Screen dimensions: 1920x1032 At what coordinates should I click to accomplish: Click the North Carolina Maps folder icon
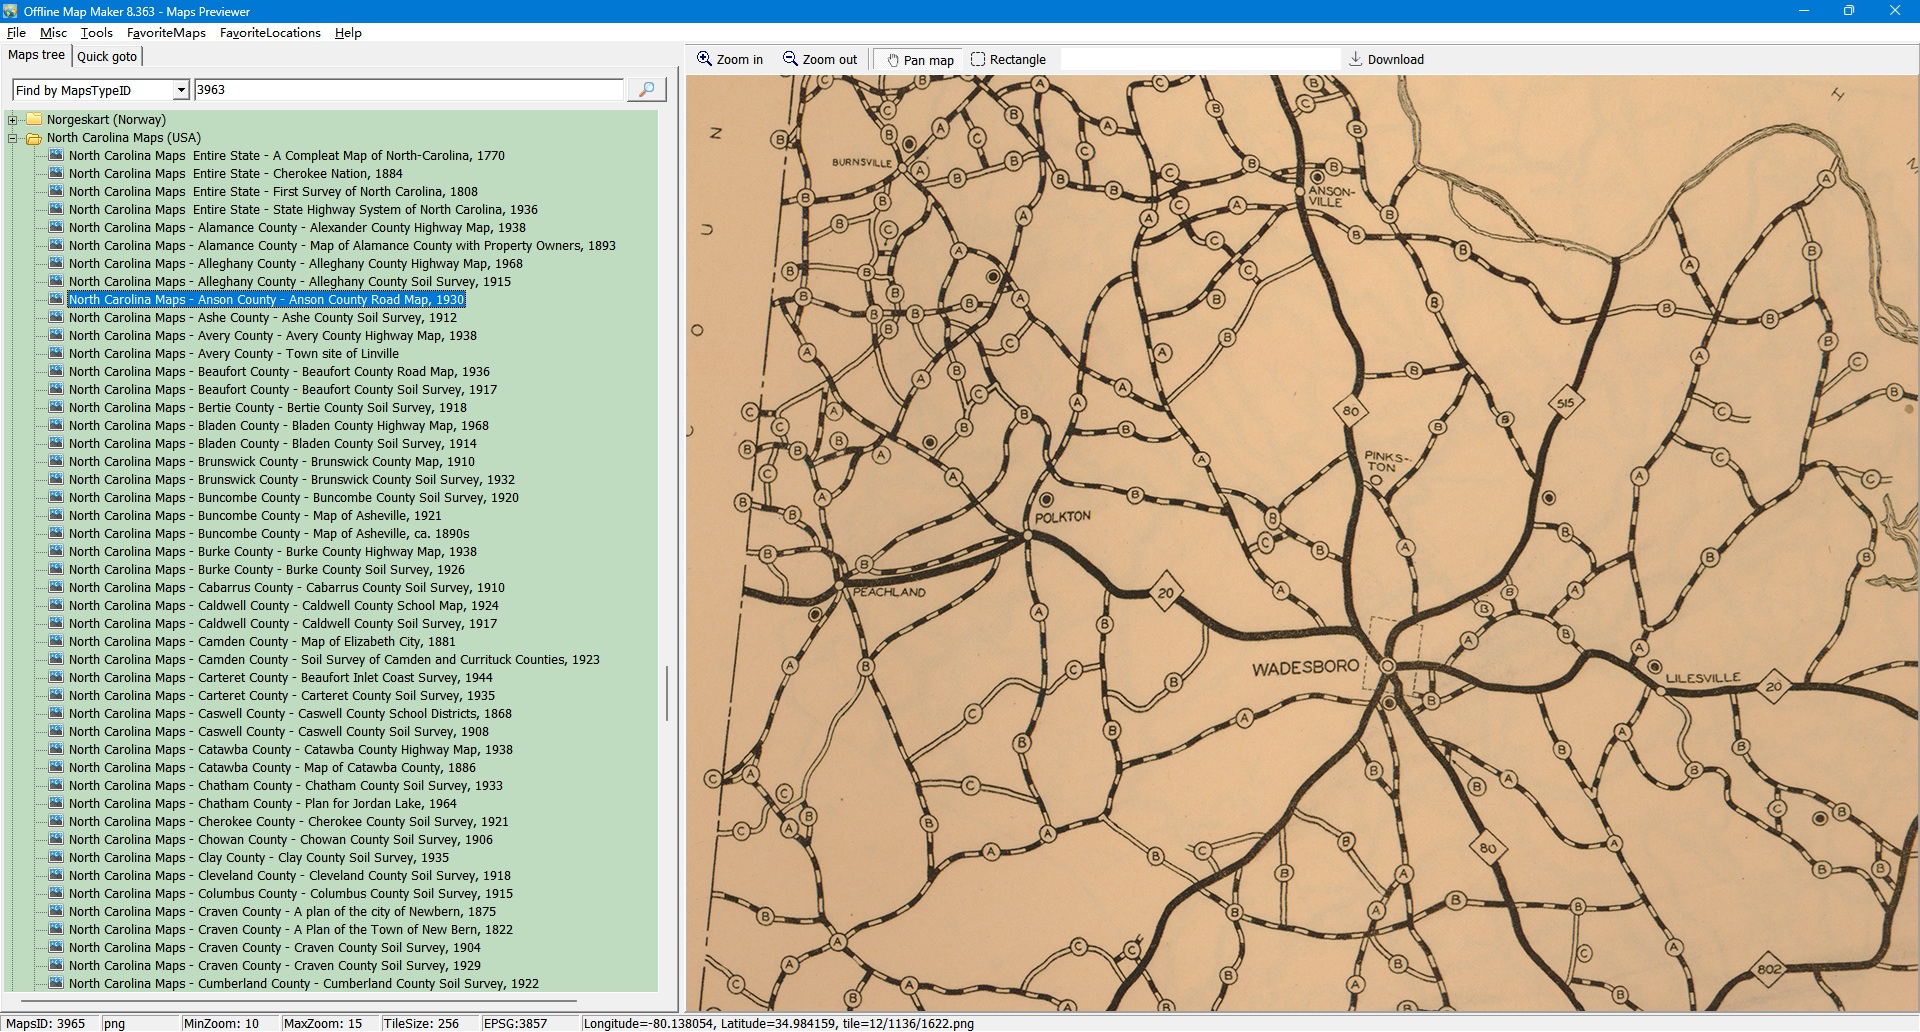(33, 138)
